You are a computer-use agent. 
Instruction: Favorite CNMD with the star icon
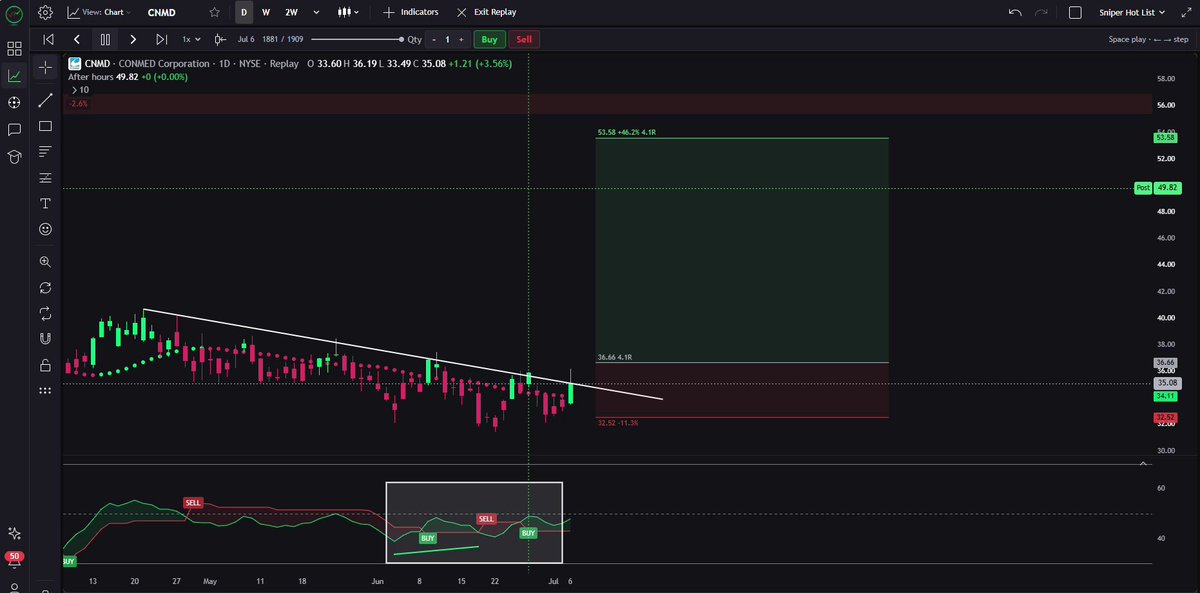215,13
